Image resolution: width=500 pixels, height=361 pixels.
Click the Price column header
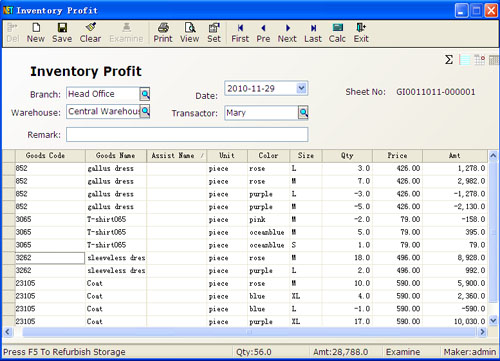click(397, 156)
